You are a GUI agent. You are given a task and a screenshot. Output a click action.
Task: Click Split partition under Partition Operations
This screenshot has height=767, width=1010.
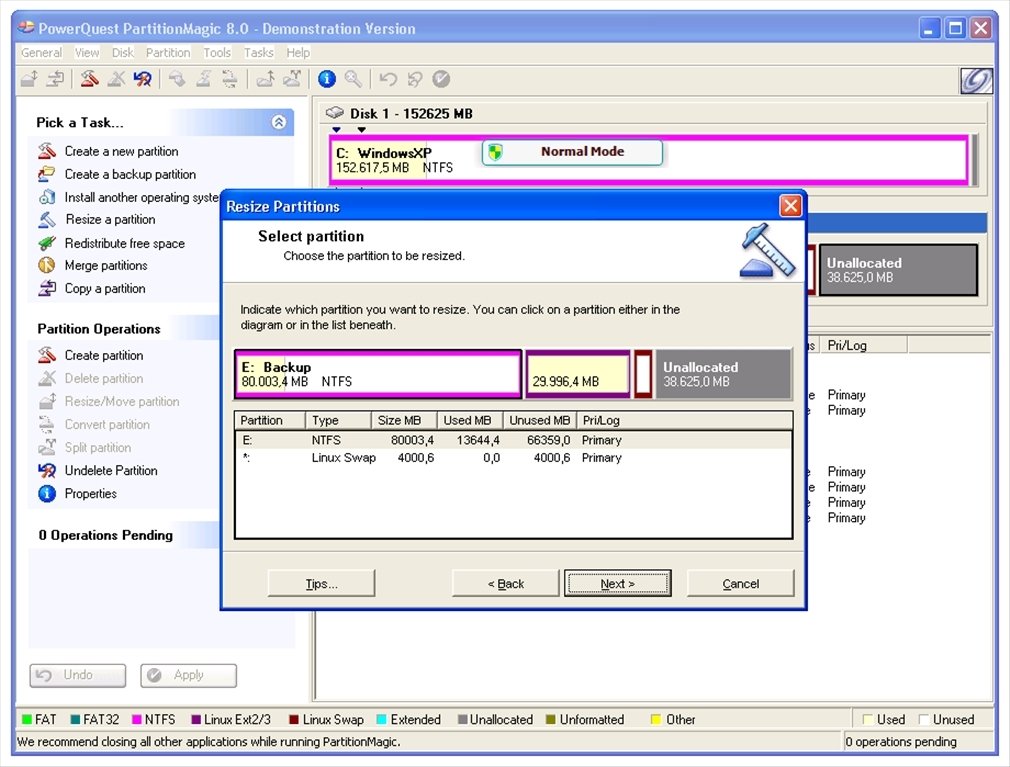(x=98, y=448)
